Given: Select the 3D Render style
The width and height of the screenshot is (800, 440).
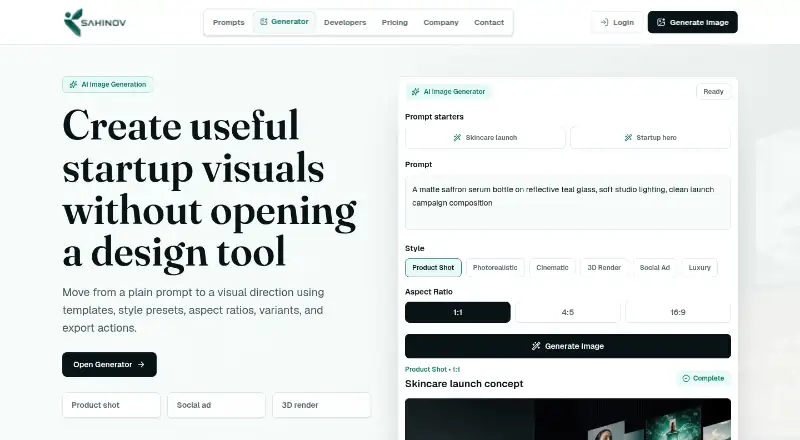Looking at the screenshot, I should [604, 267].
